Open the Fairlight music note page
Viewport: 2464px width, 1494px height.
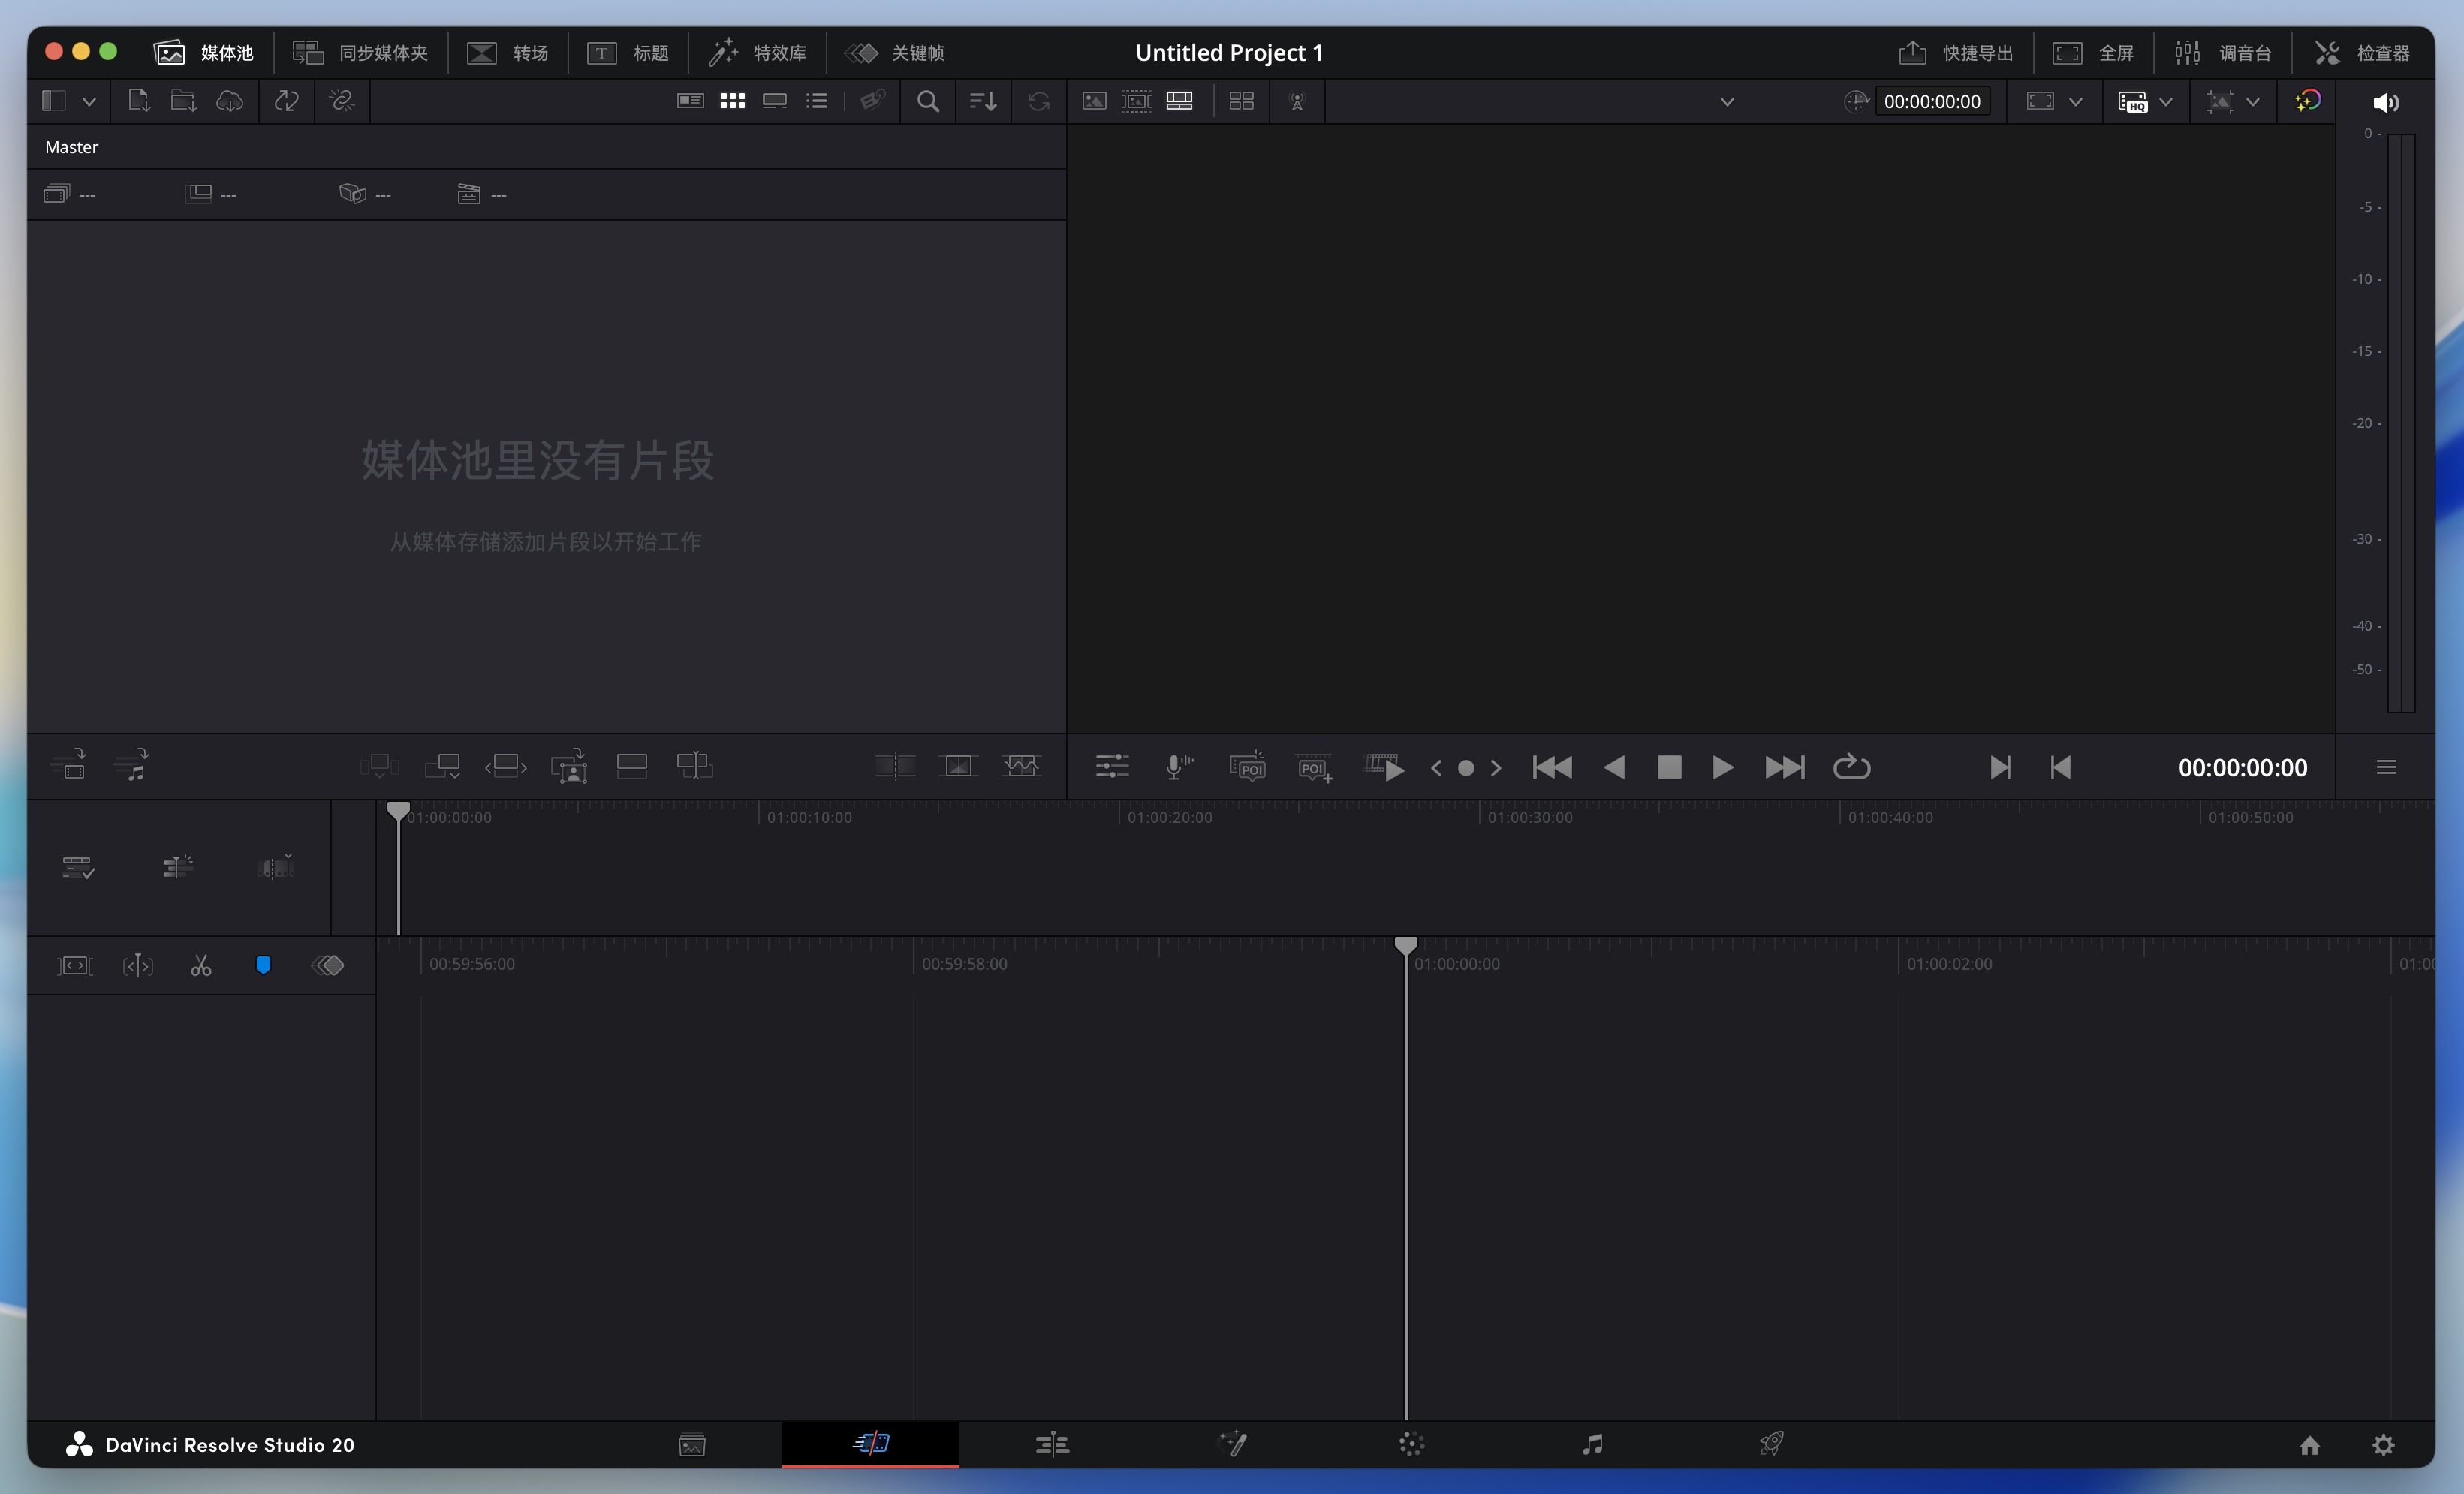(1592, 1444)
